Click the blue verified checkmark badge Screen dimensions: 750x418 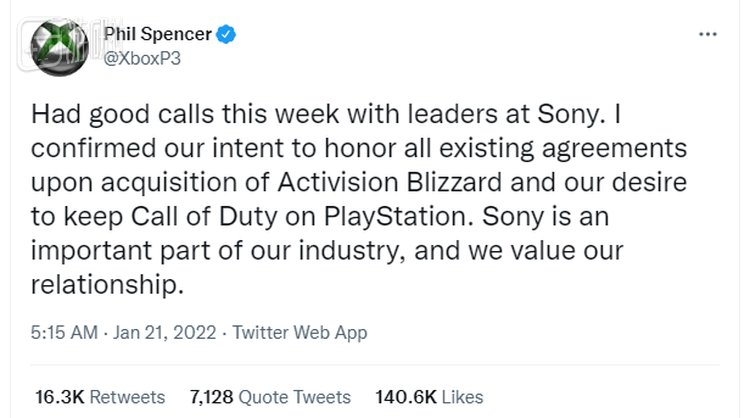pyautogui.click(x=228, y=35)
